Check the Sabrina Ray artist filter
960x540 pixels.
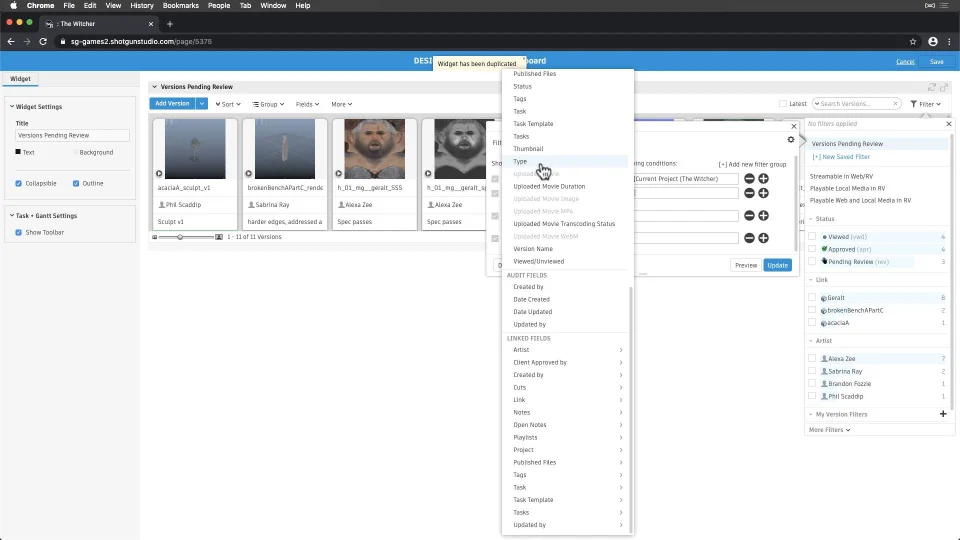(812, 371)
